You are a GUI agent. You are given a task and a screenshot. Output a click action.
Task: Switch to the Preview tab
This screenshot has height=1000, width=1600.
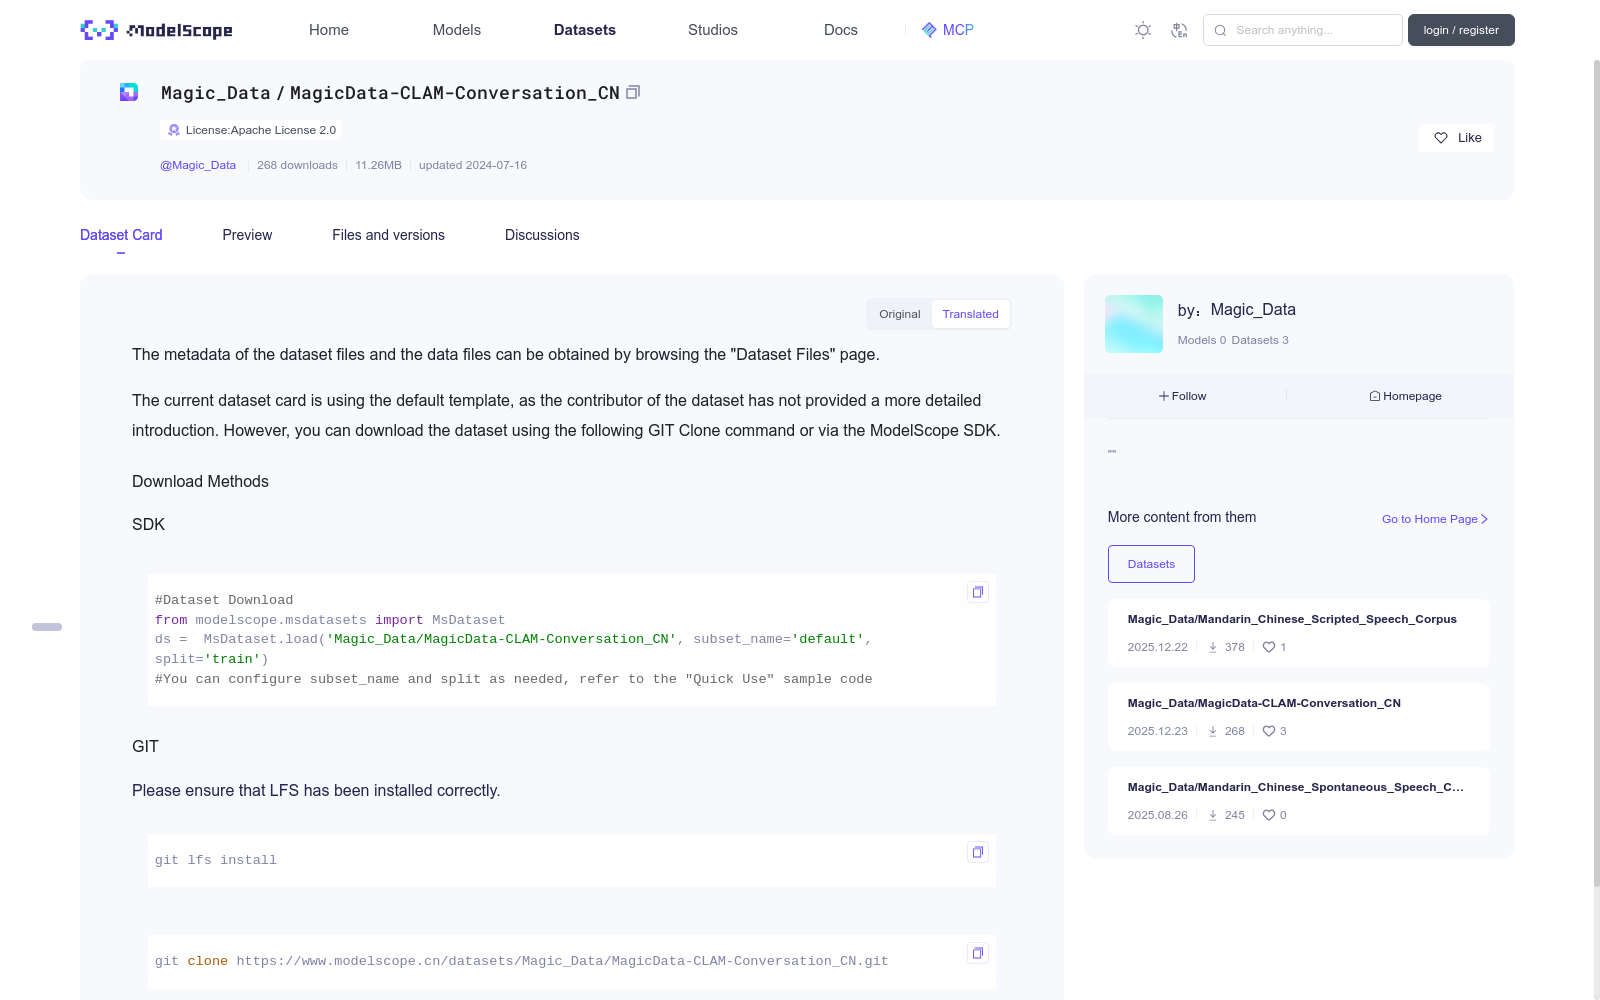click(x=247, y=235)
